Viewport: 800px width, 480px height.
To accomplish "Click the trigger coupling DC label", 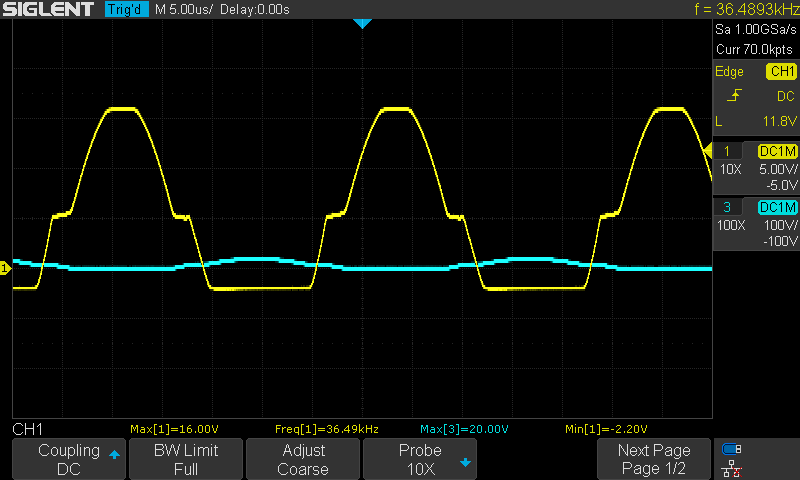I will pos(786,96).
